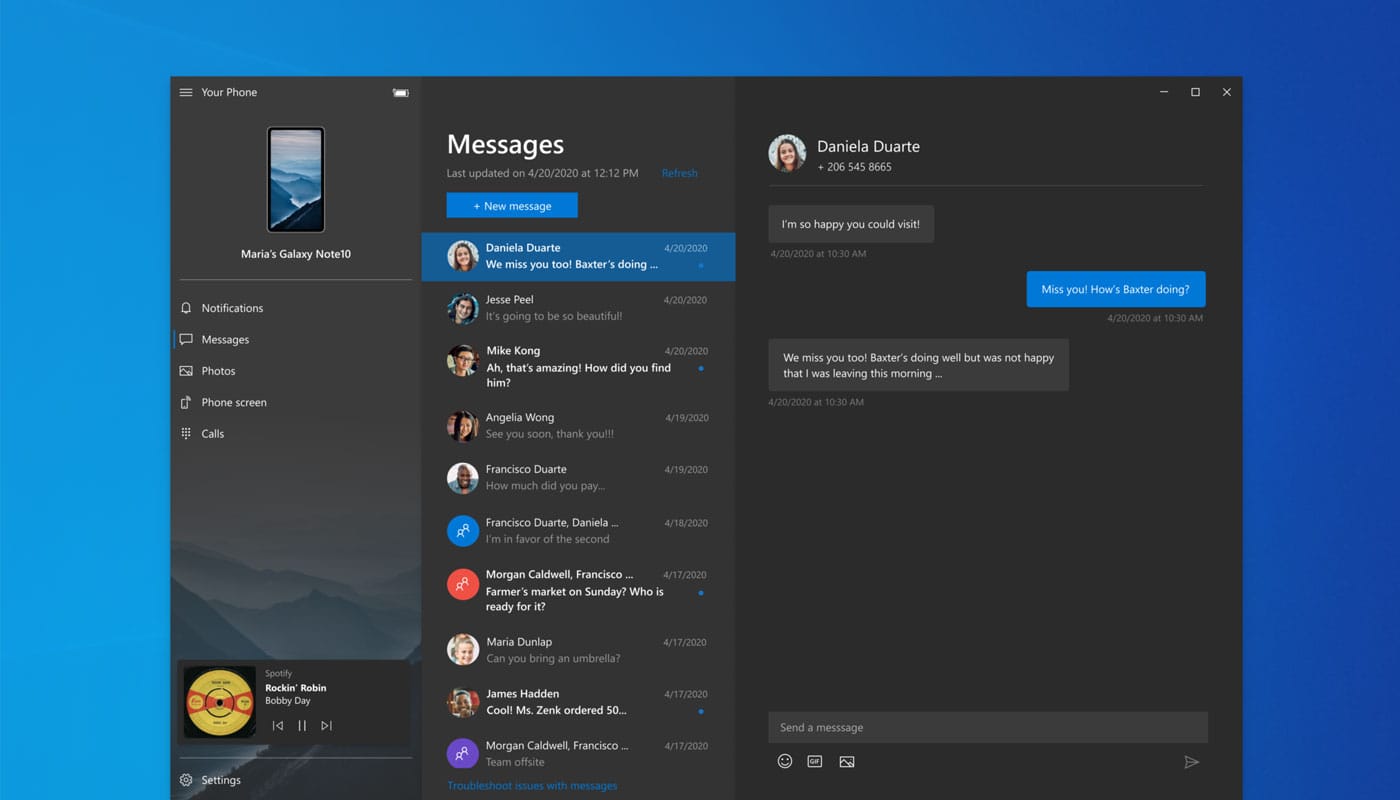Viewport: 1400px width, 800px height.
Task: Open 'I'm in favor of the second' group chat
Action: click(x=578, y=531)
